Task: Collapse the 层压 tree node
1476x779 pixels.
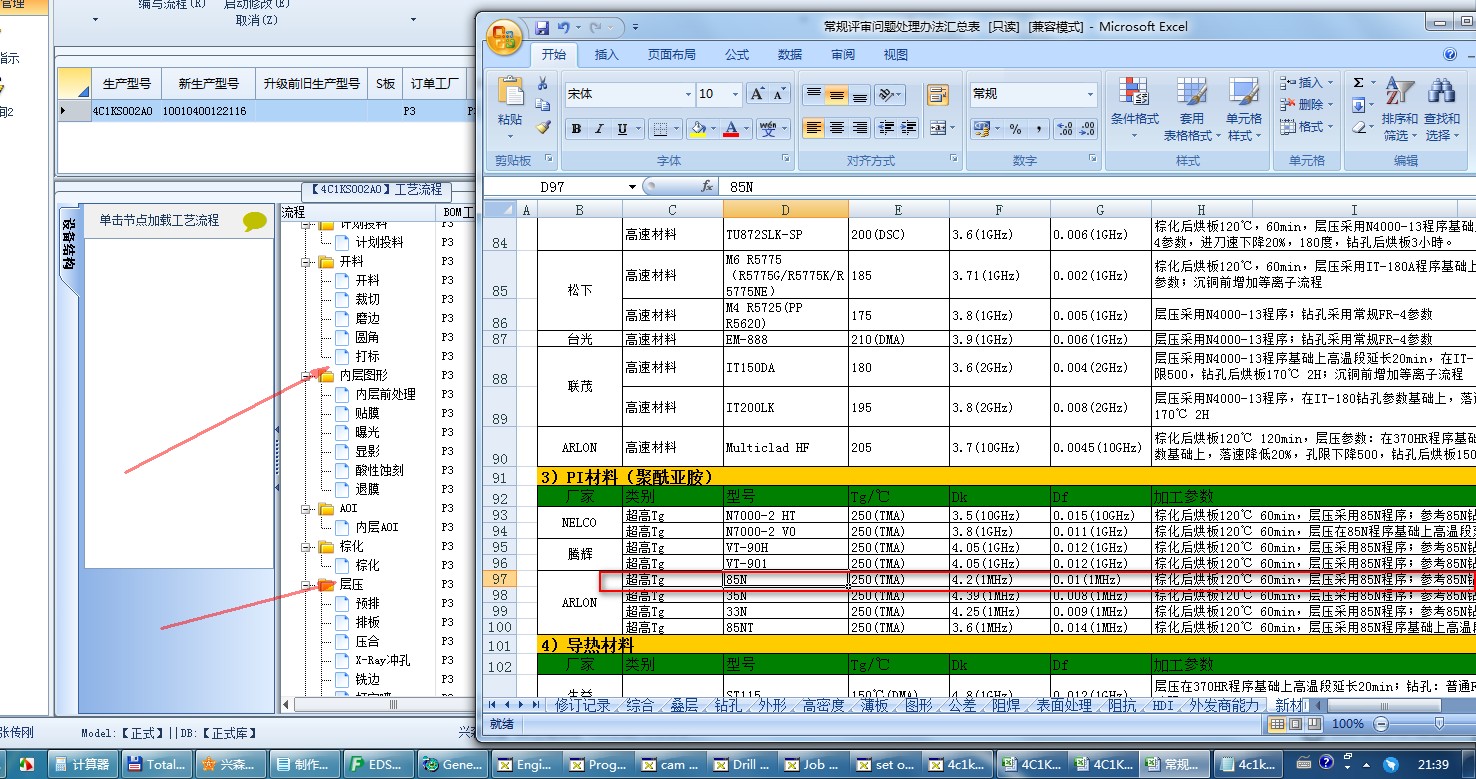Action: point(308,584)
